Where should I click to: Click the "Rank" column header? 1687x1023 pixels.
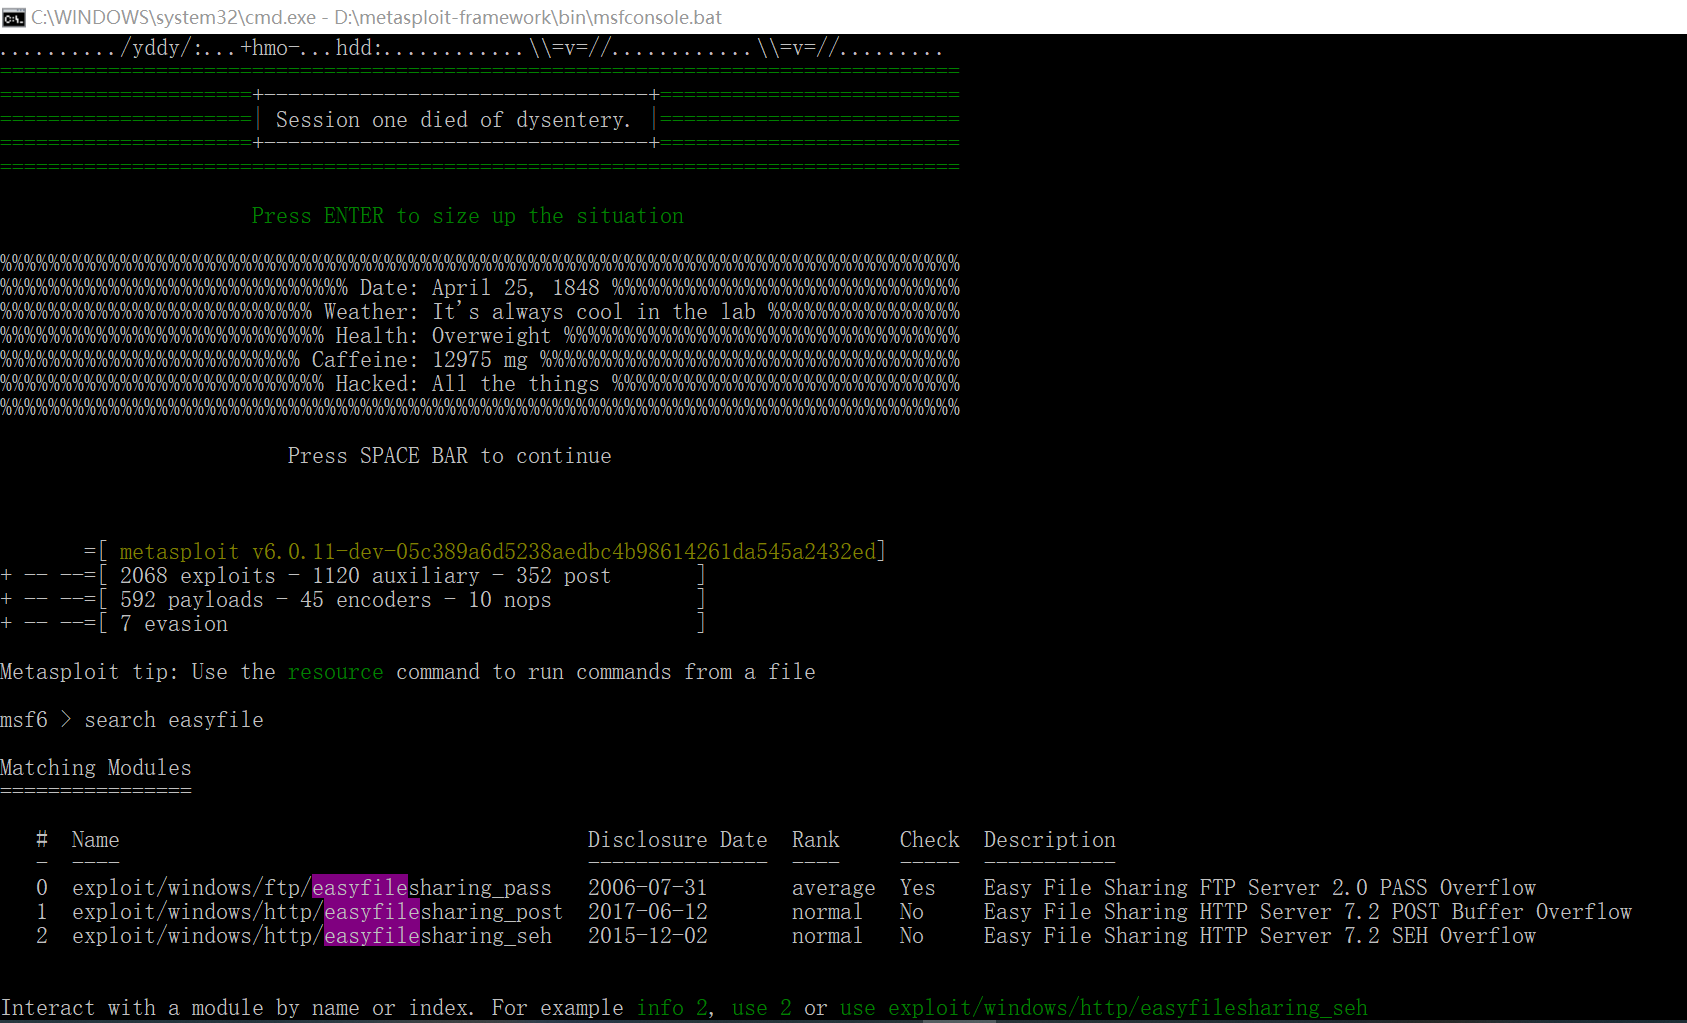[x=815, y=840]
